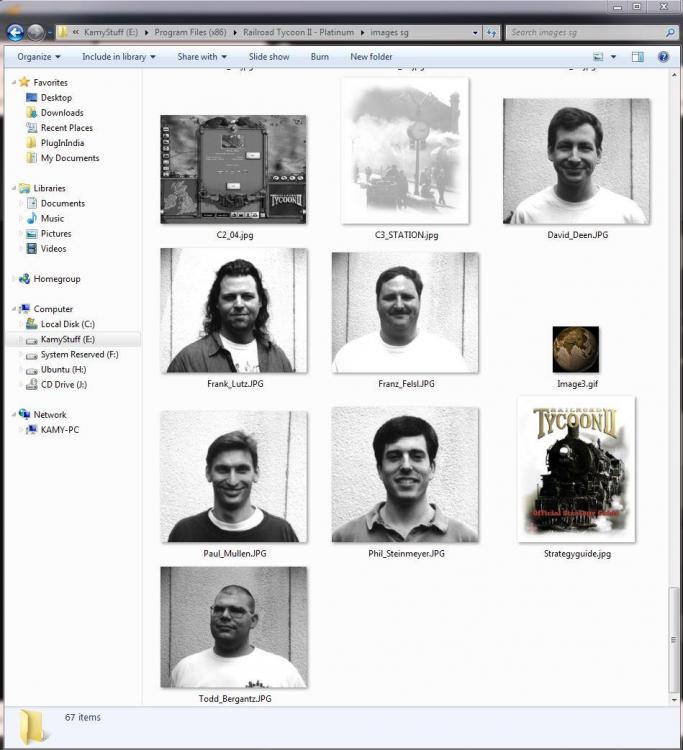
Task: Select CD Drive (J:) in navigation pane
Action: (x=63, y=384)
